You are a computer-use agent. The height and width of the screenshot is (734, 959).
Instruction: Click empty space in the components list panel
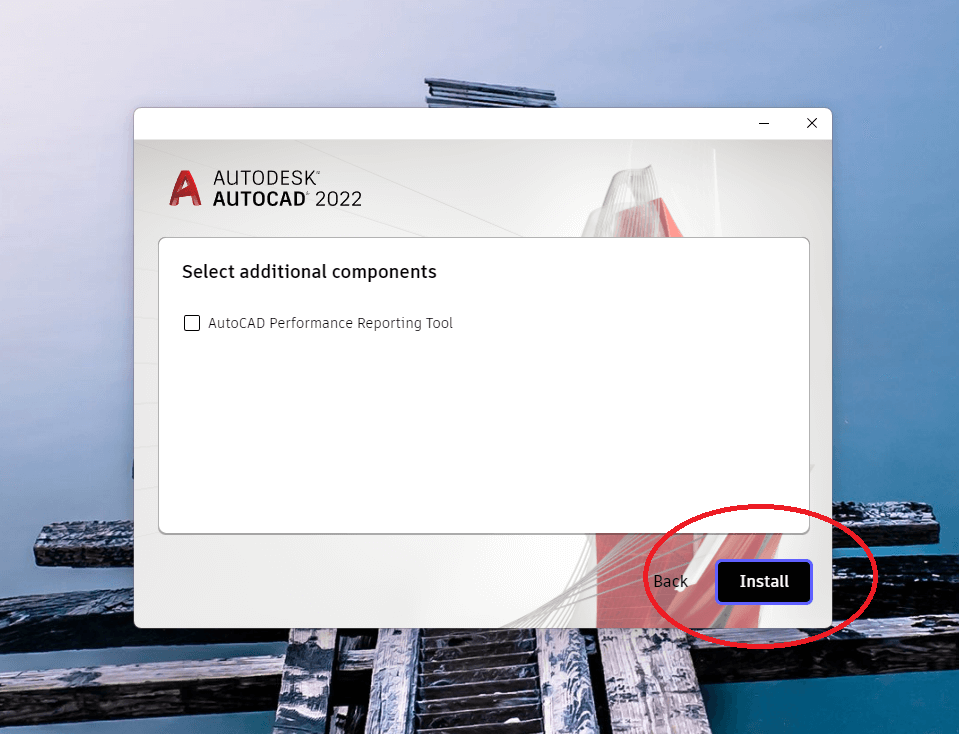(x=483, y=428)
